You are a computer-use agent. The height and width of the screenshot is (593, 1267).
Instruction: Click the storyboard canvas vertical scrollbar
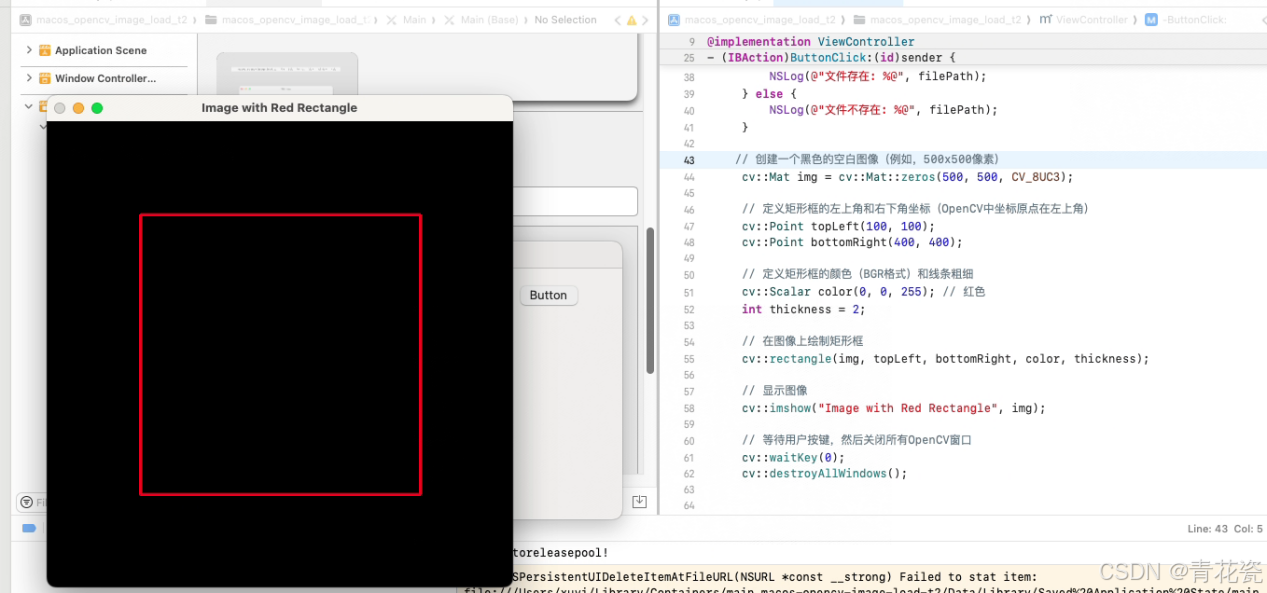650,300
